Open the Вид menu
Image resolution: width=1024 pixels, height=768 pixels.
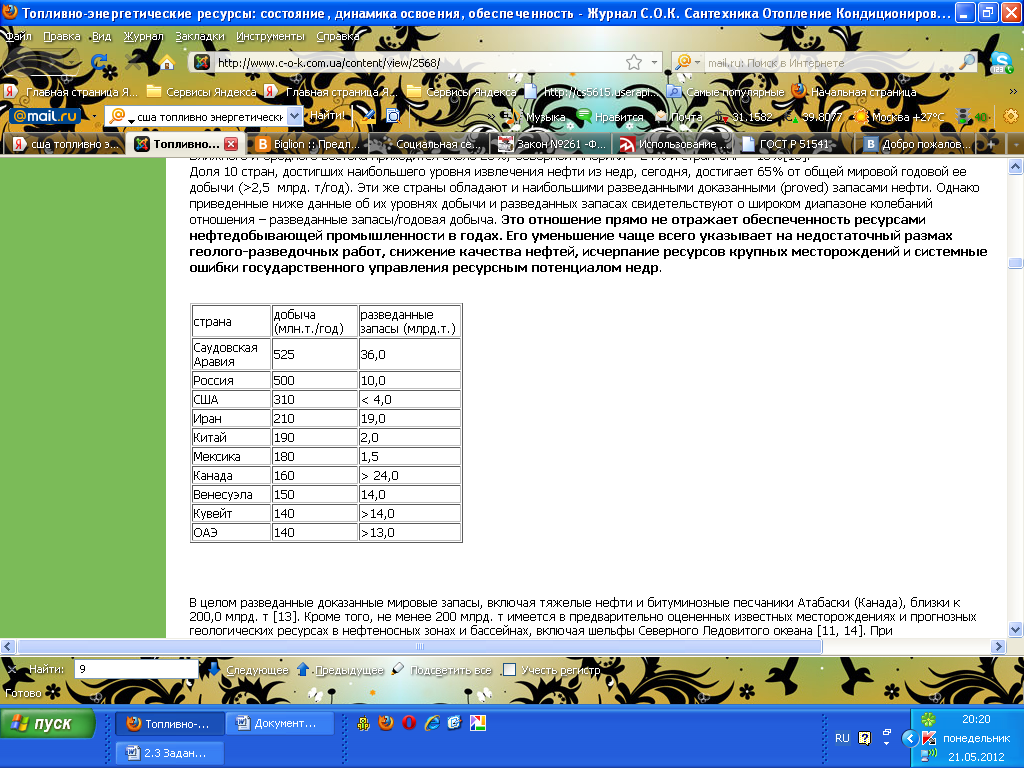click(x=101, y=36)
